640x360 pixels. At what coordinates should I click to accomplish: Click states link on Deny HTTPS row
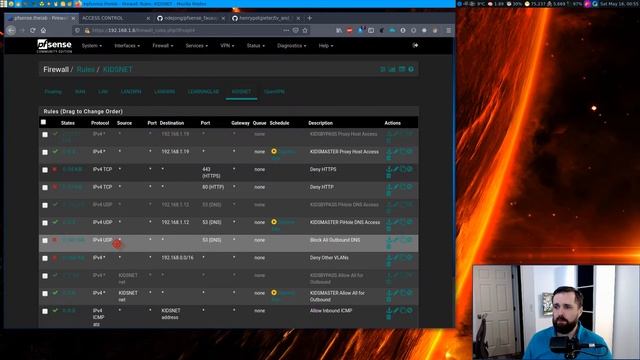click(73, 169)
